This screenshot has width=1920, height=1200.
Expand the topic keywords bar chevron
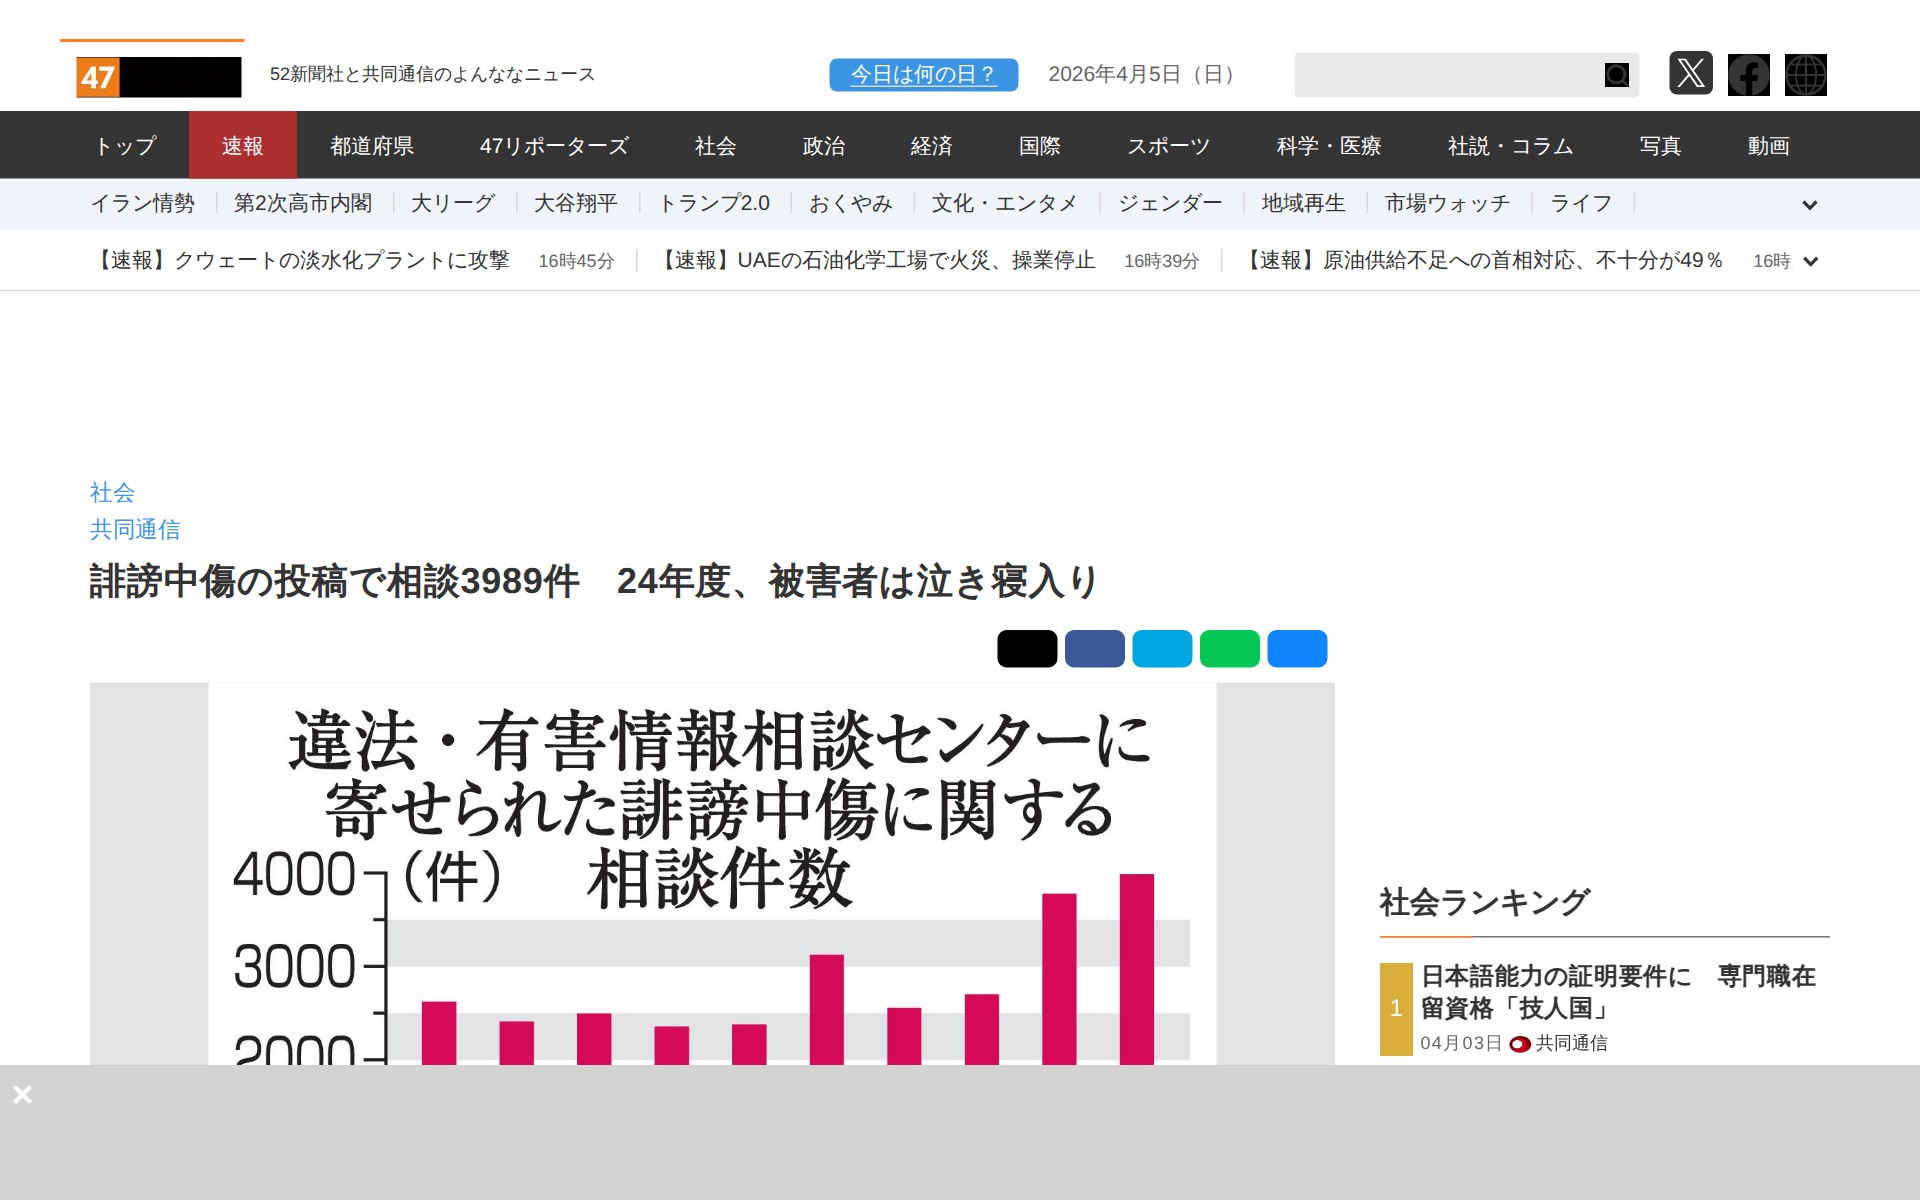1809,205
